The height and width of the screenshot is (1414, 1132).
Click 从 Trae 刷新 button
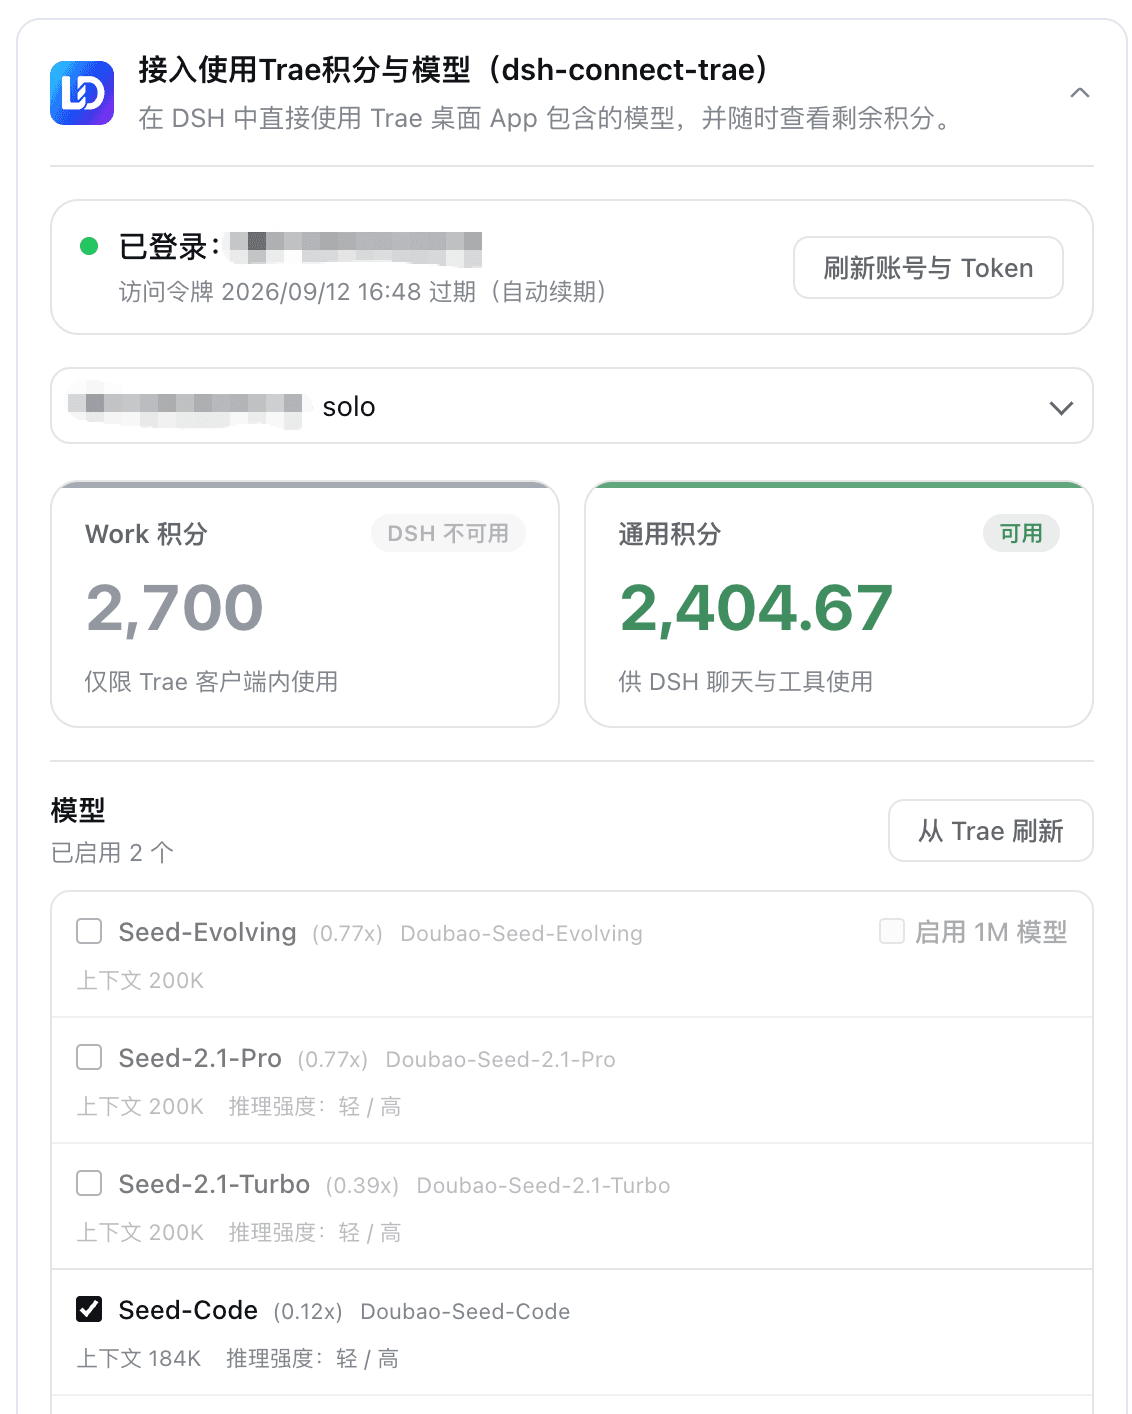991,830
